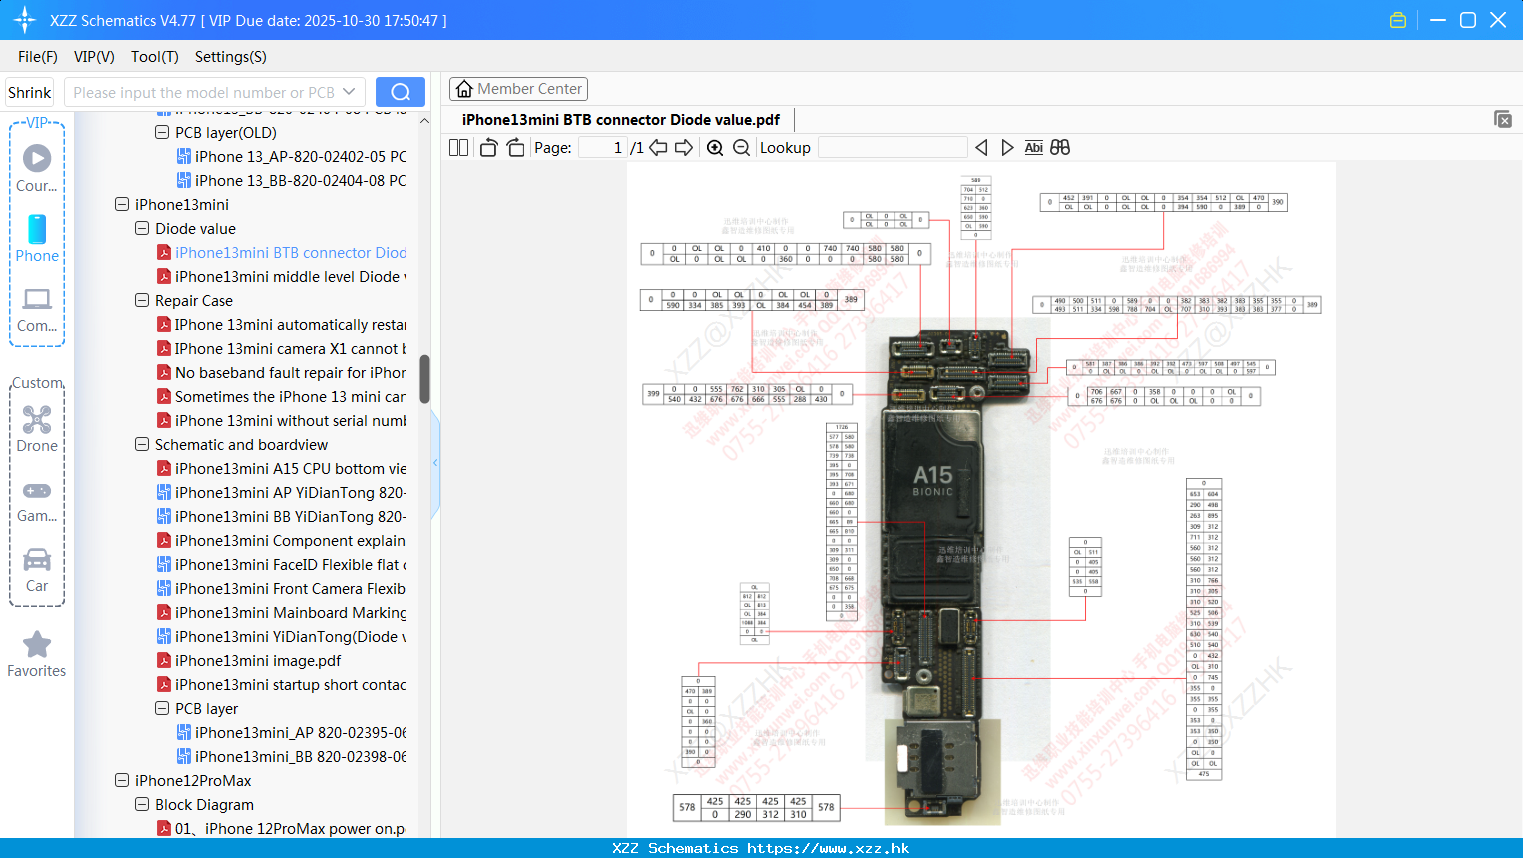This screenshot has width=1523, height=858.
Task: Open iPhone13mini FaceID Flexible flat file
Action: click(281, 564)
